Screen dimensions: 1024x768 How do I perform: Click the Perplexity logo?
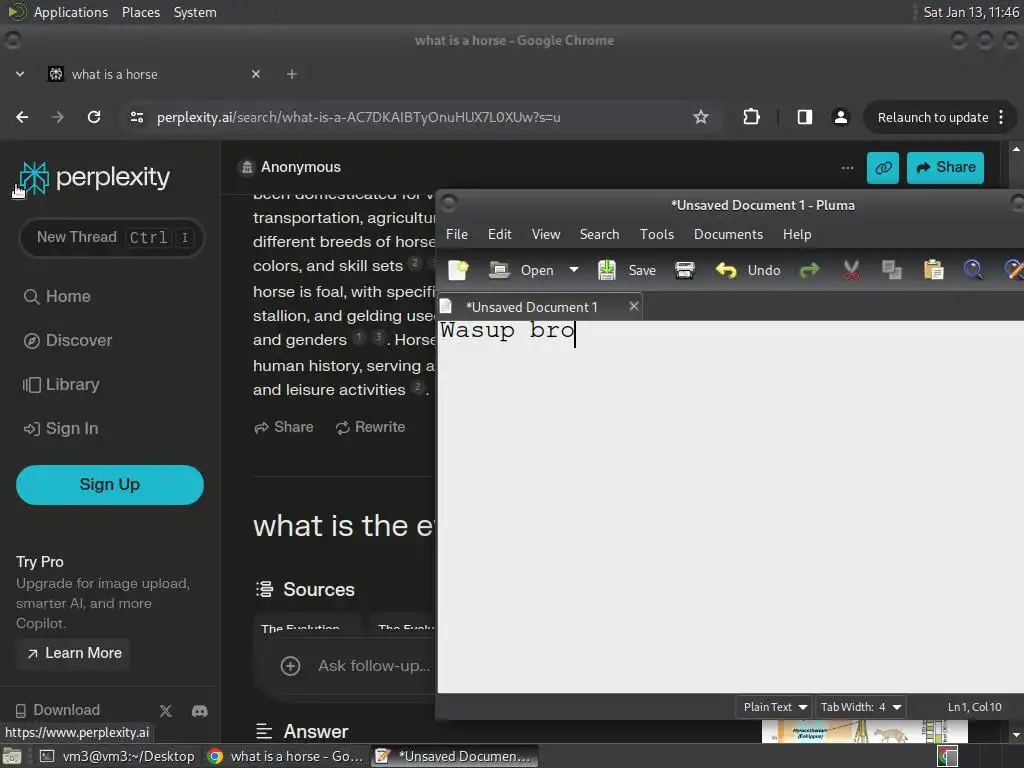point(94,178)
